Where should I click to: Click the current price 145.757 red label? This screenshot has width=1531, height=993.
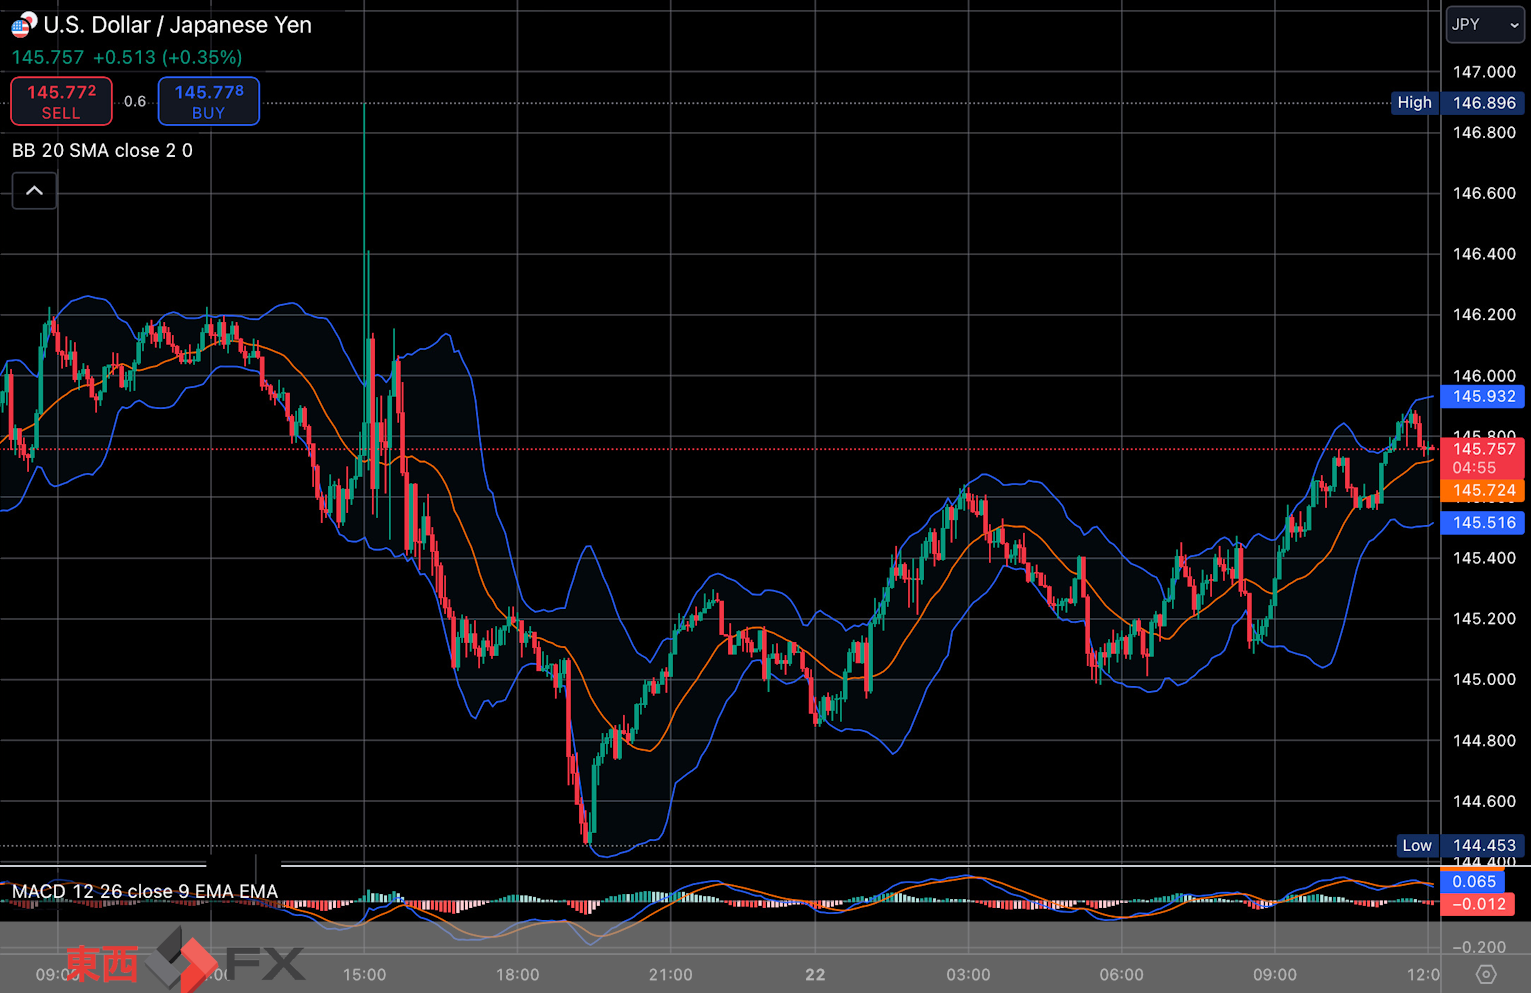coord(1484,458)
